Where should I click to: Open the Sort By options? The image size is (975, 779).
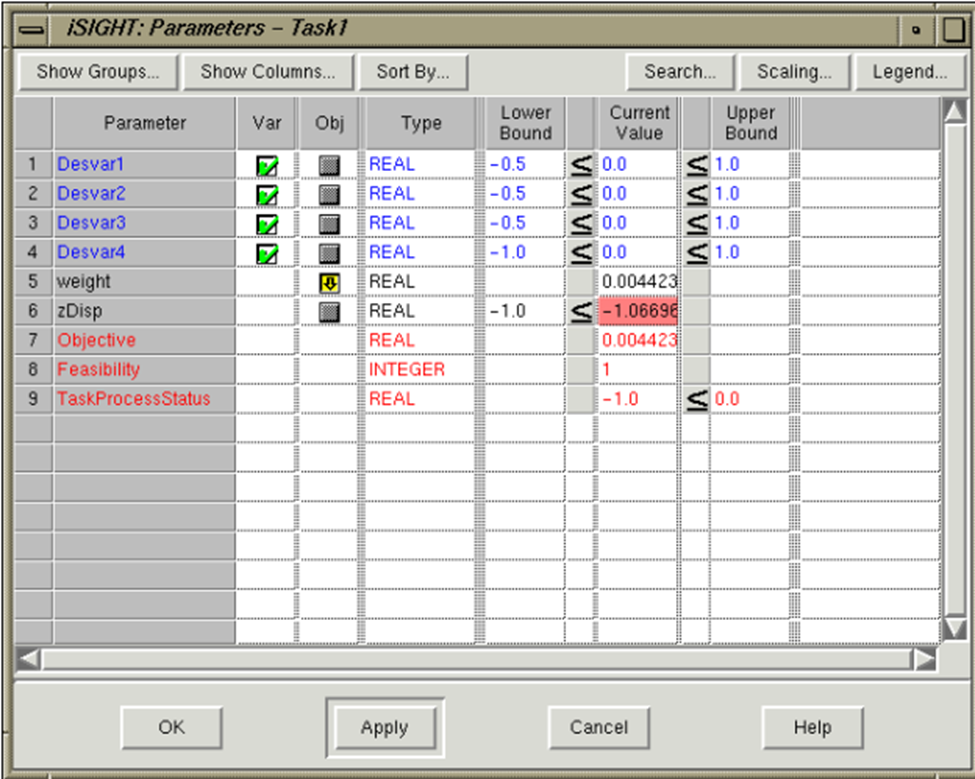412,72
